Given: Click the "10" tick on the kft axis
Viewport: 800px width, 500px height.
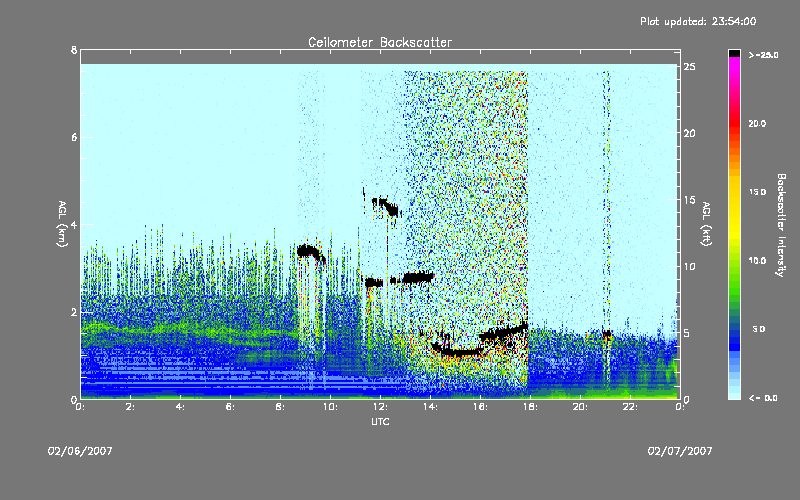Looking at the screenshot, I should click(x=690, y=266).
